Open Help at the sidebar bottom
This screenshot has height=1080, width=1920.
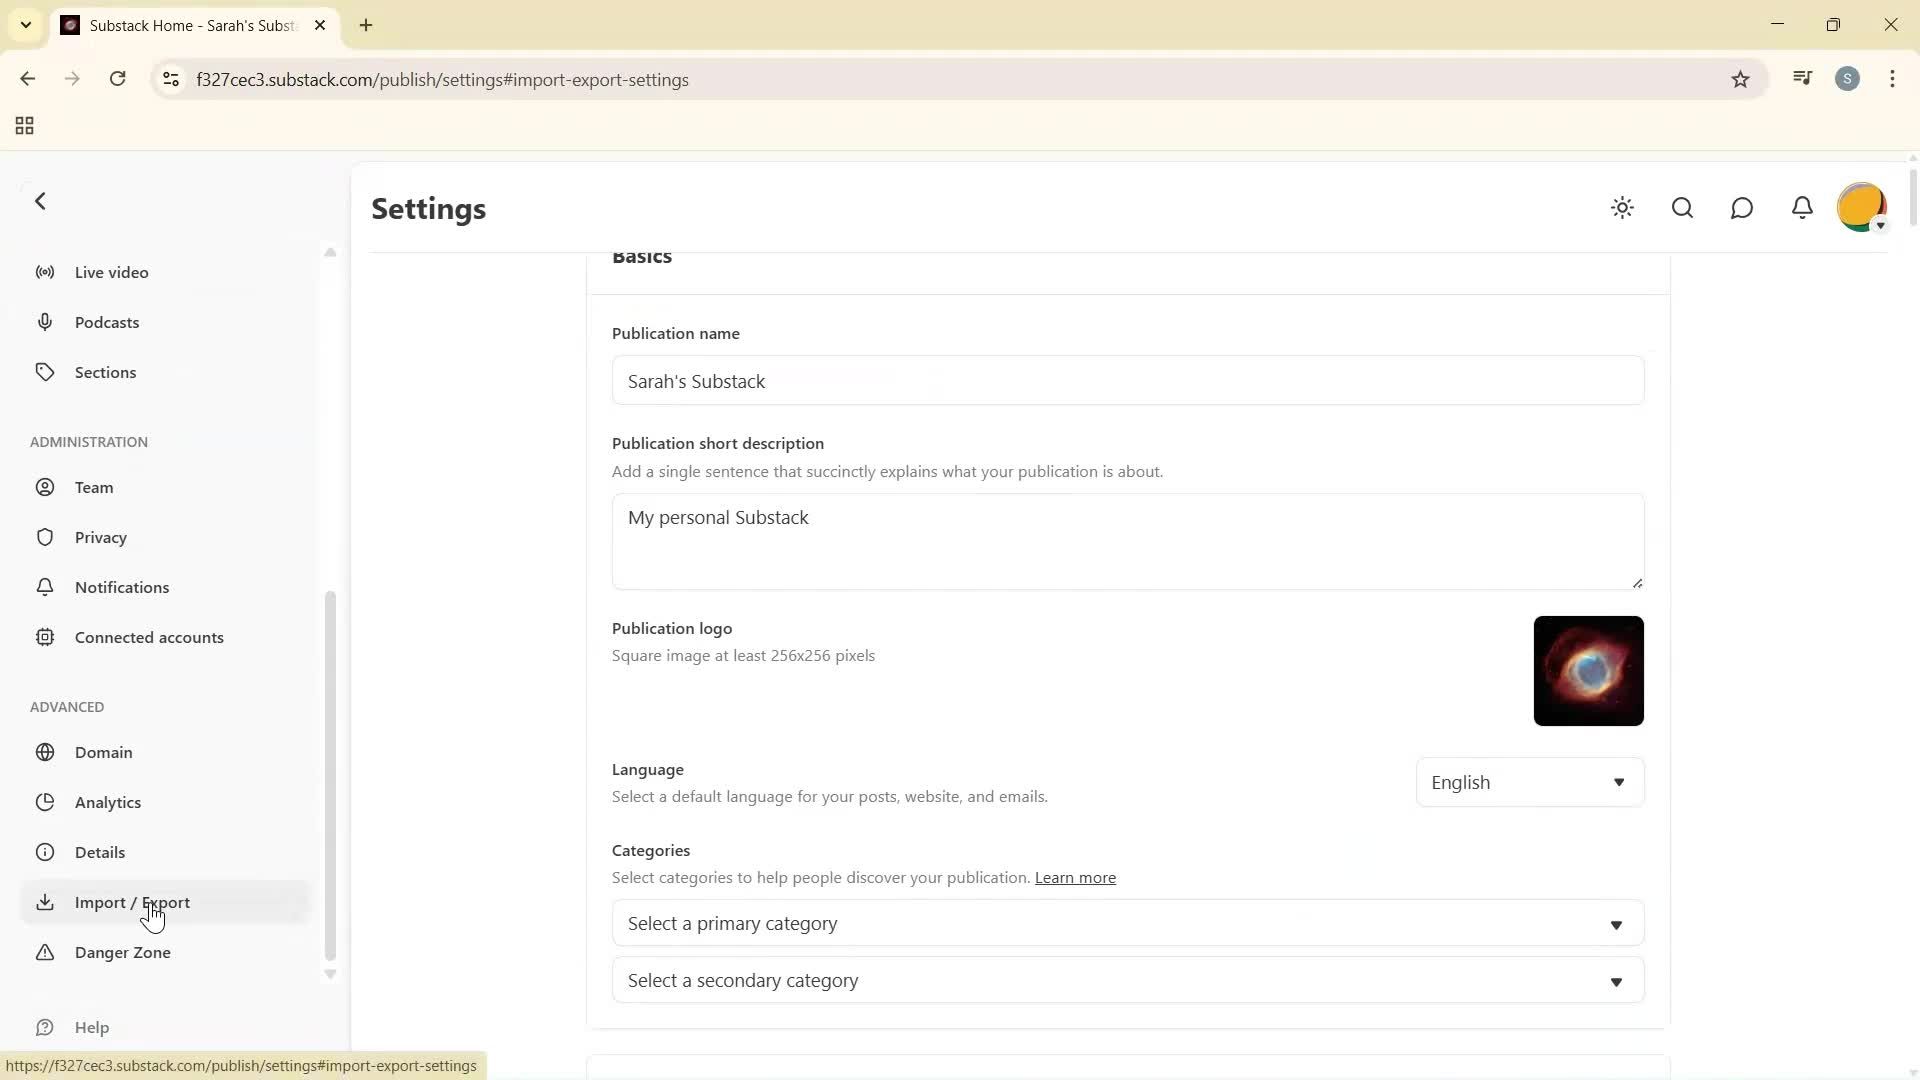point(92,1027)
